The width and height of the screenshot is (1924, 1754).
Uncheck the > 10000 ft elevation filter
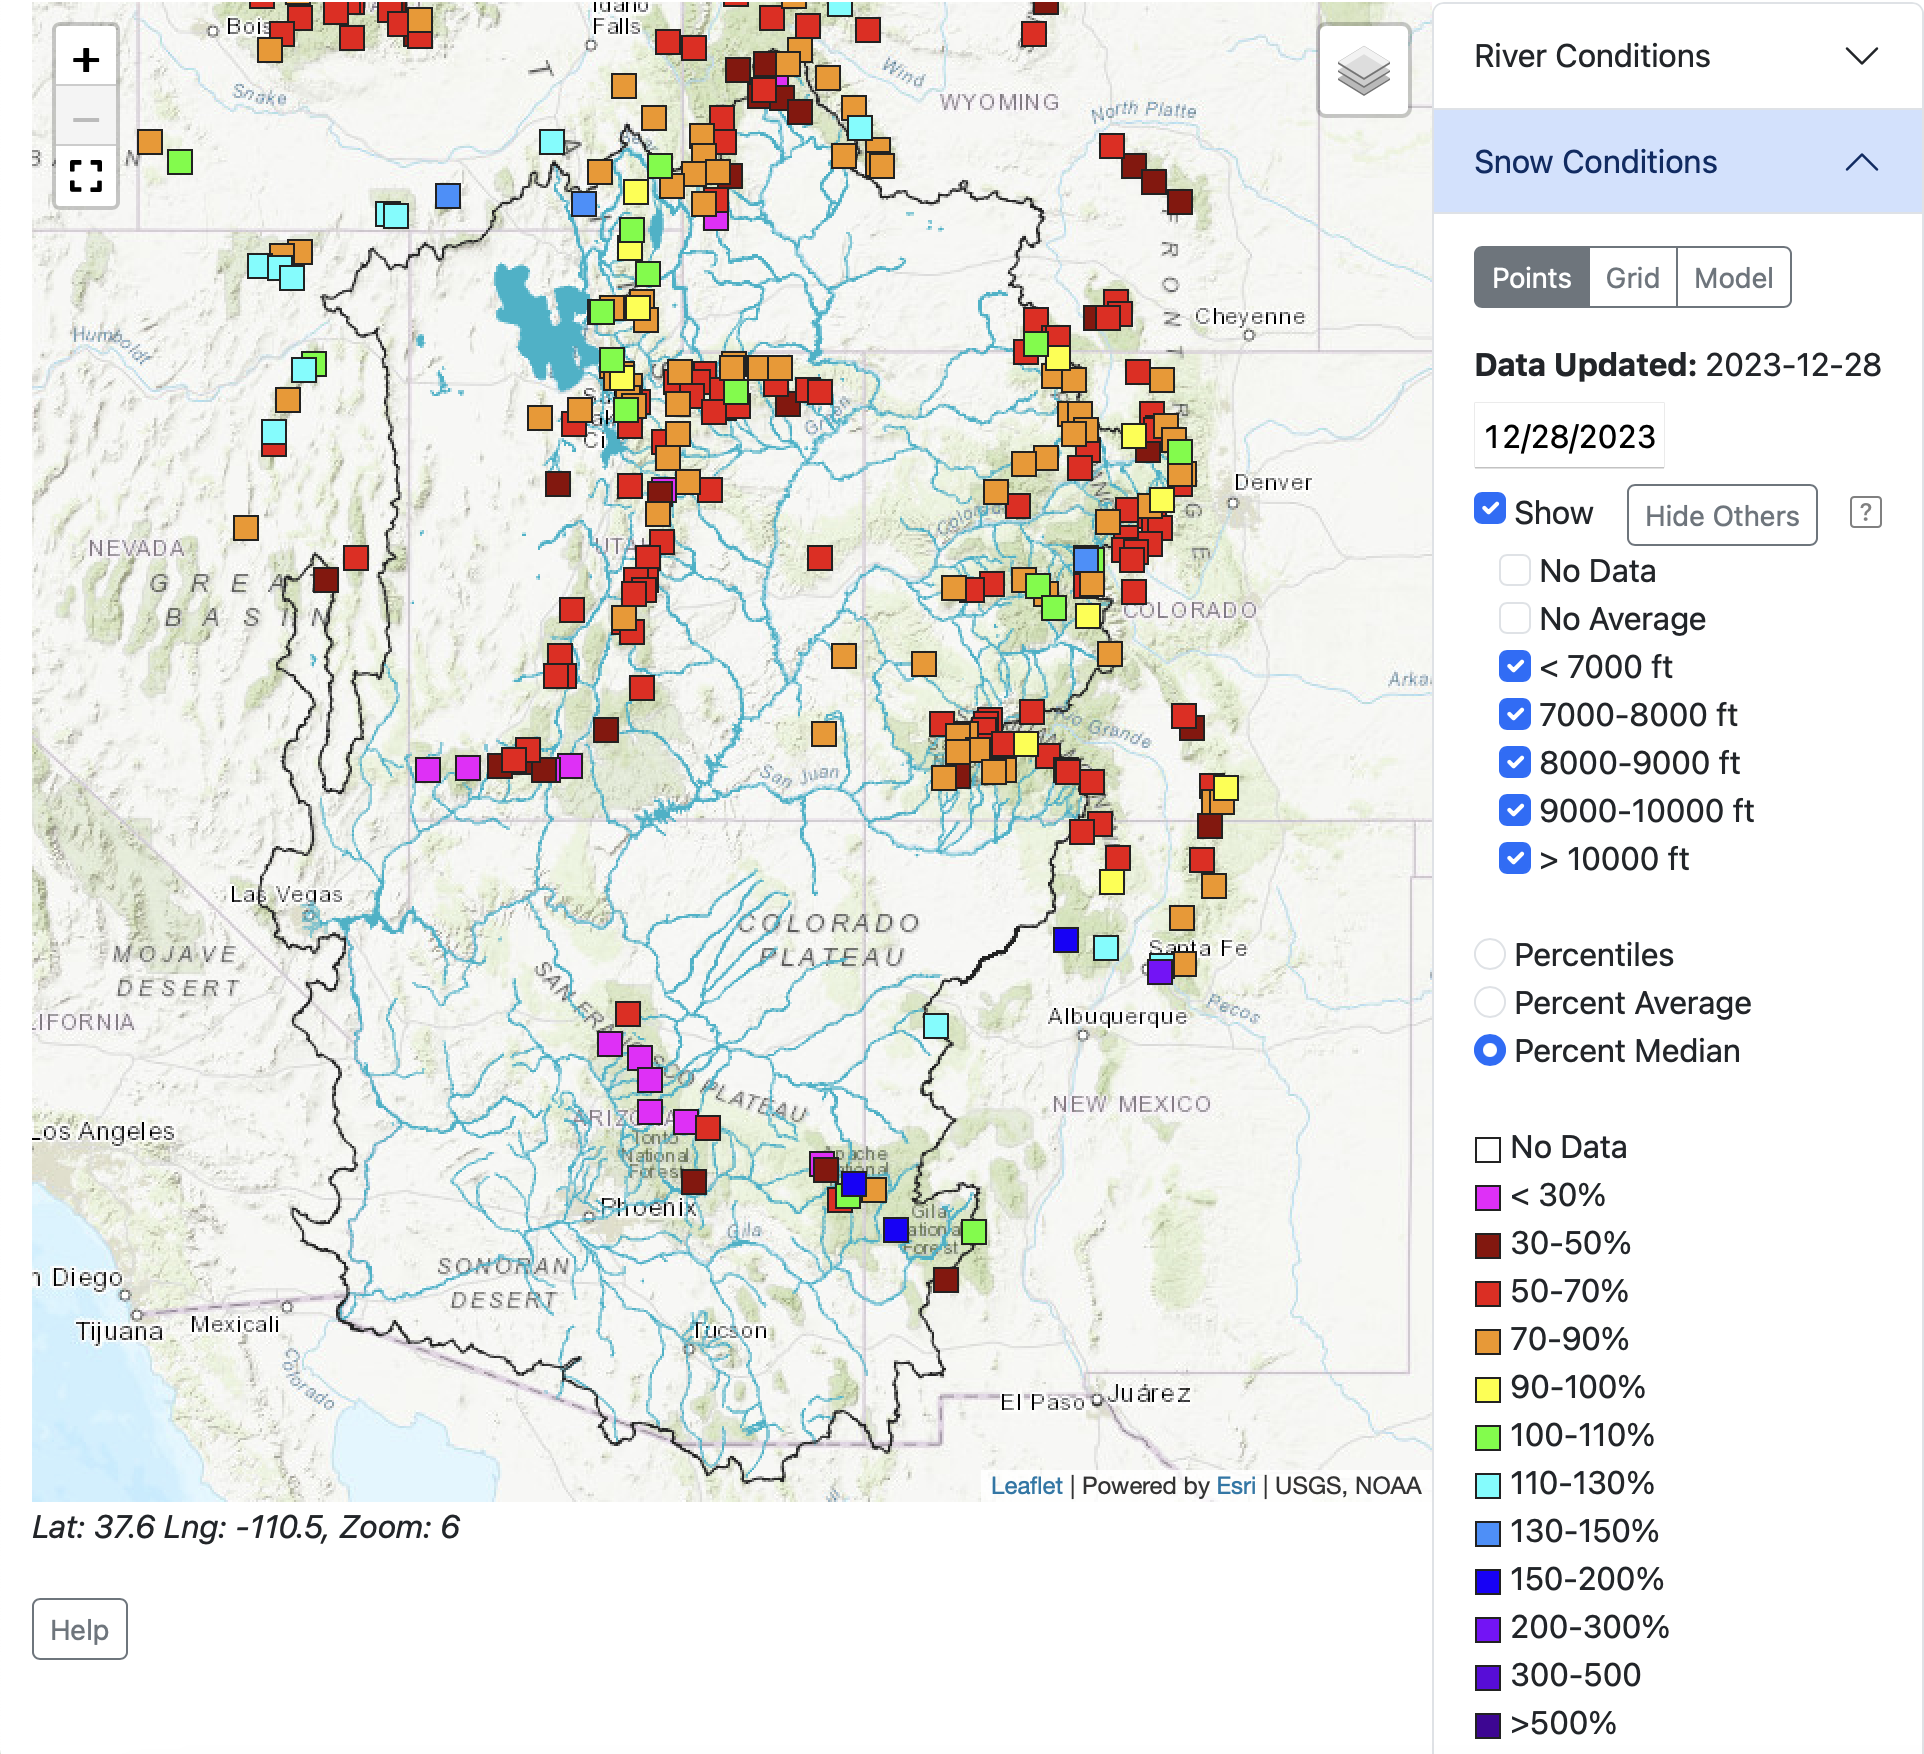(x=1514, y=859)
